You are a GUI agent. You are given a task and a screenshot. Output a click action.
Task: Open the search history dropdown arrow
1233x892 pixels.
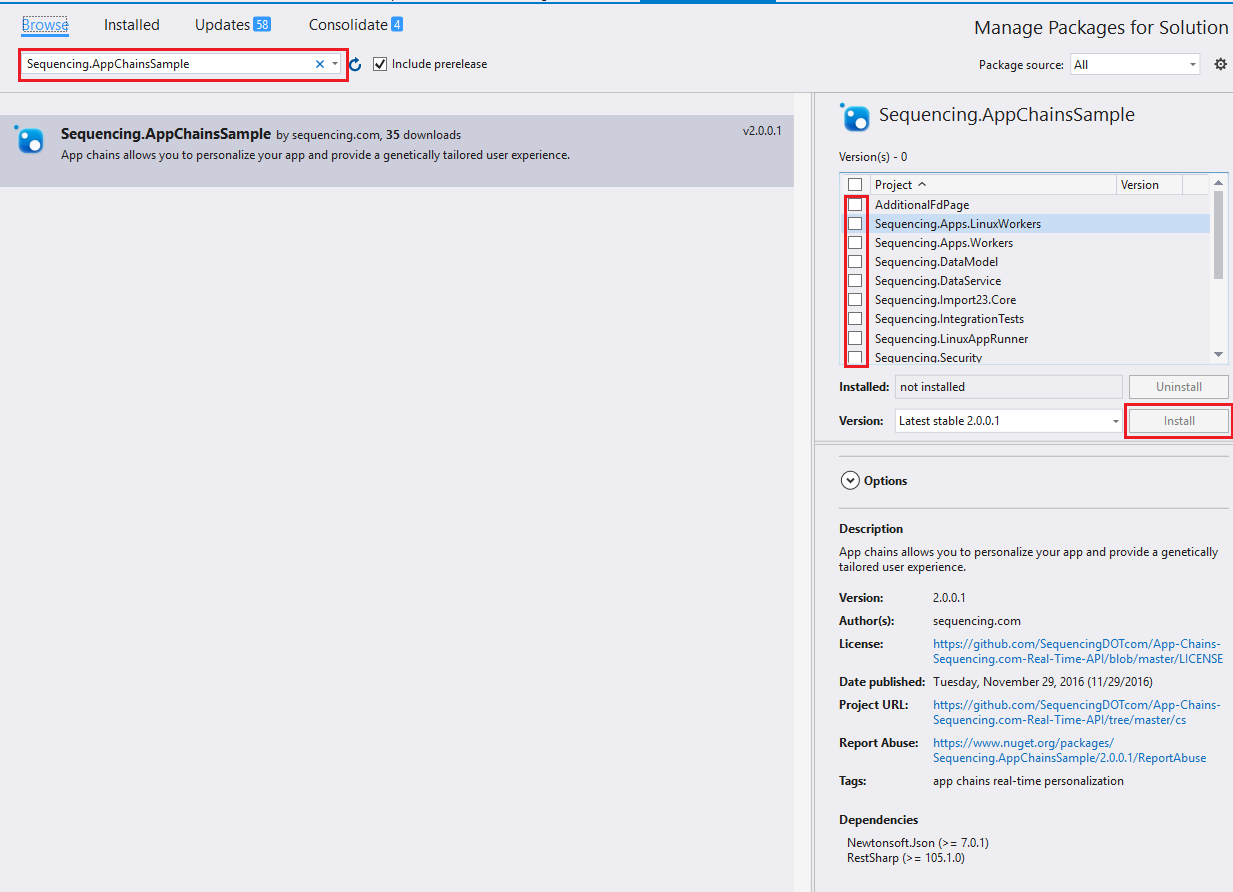335,64
